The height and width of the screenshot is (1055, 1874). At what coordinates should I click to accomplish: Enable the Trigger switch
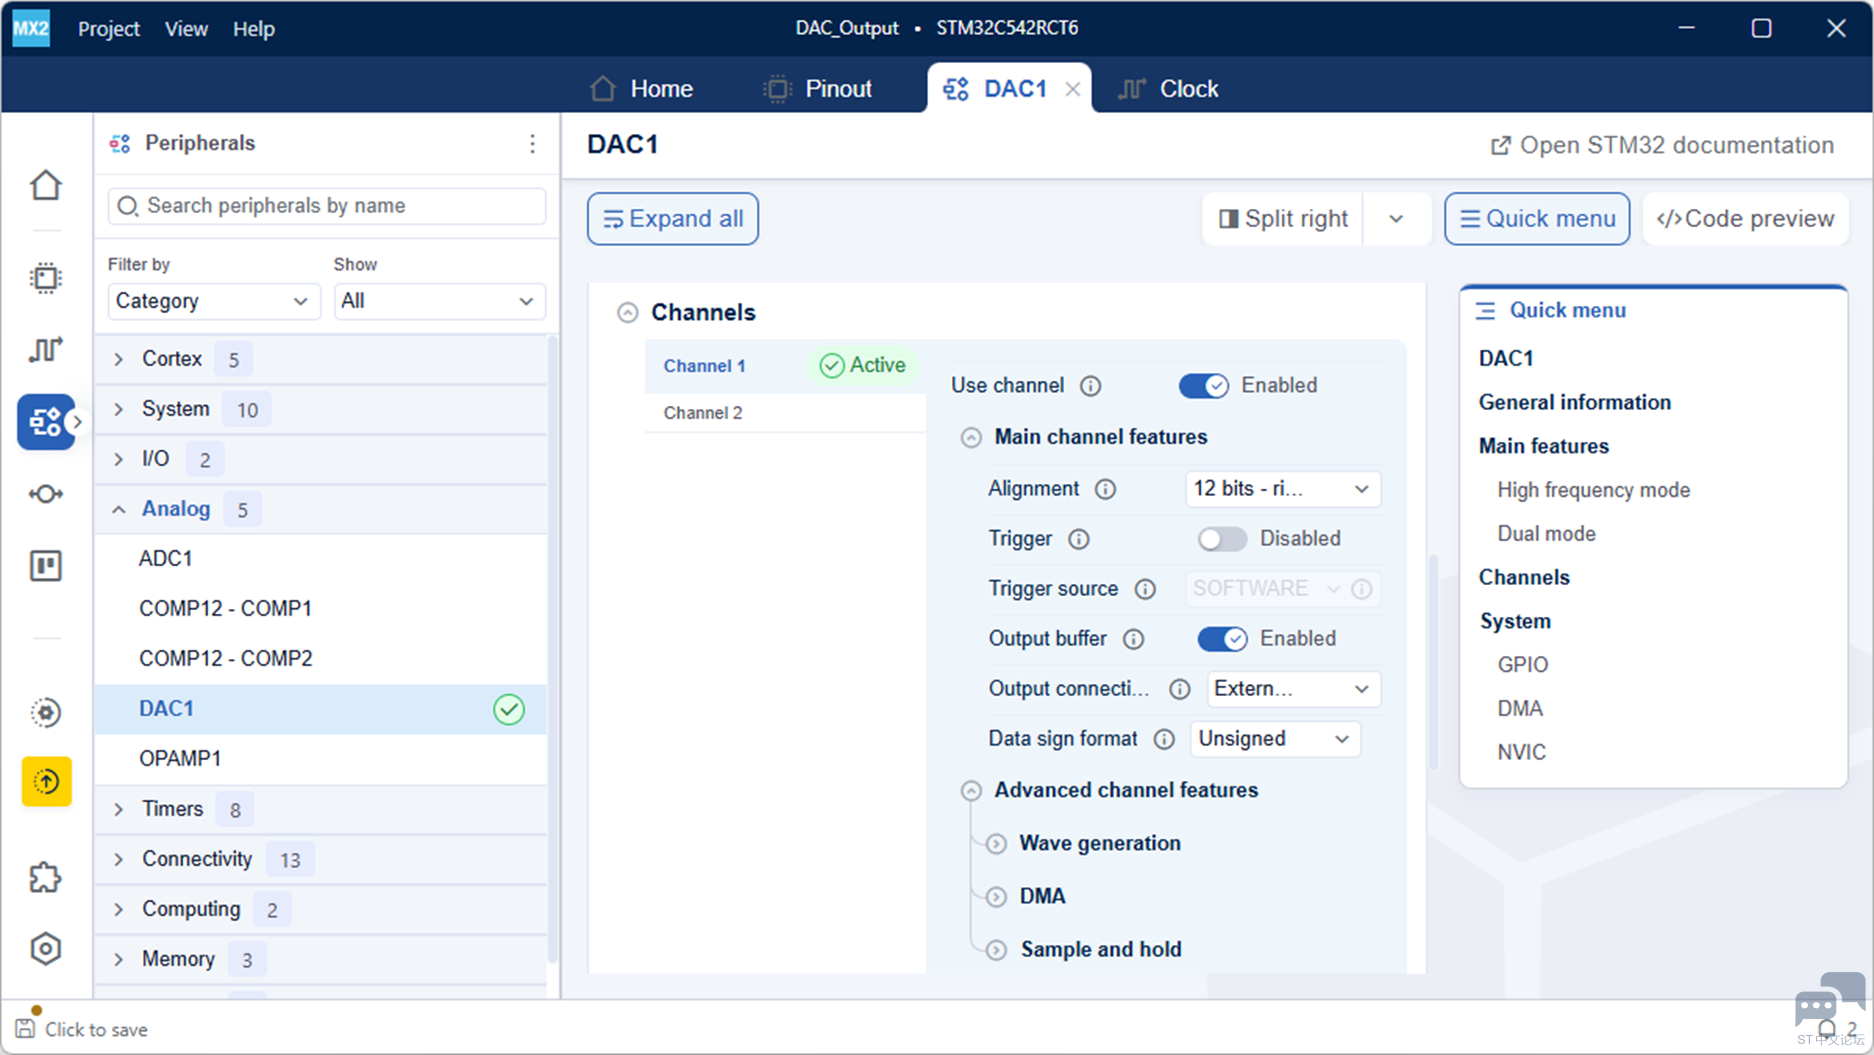pos(1222,539)
